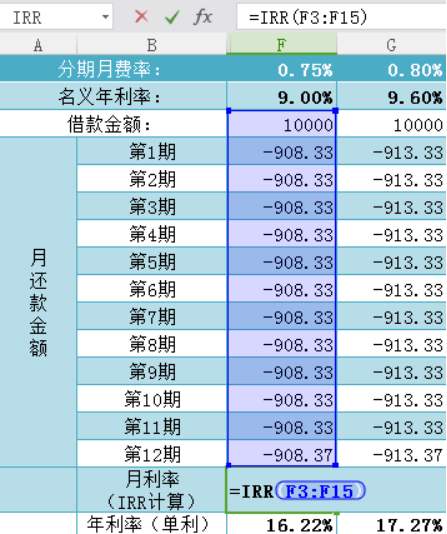Screen dimensions: 447x534
Task: Select the 第10期 label cell
Action: 152,399
